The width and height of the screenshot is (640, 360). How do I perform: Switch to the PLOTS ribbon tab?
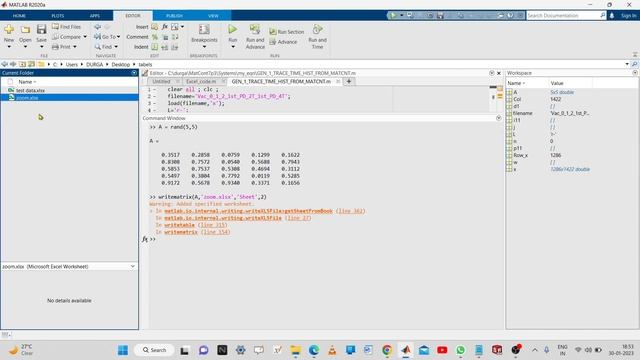pos(58,16)
